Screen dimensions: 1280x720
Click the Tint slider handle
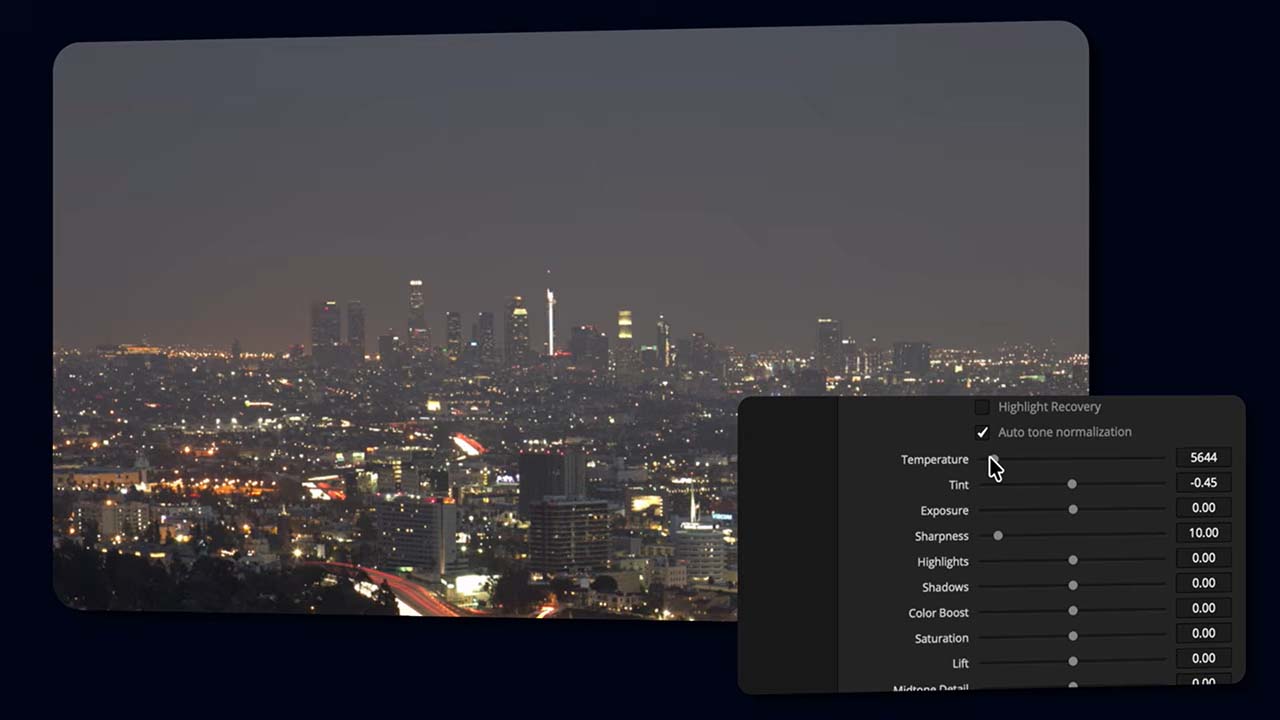pos(1072,484)
